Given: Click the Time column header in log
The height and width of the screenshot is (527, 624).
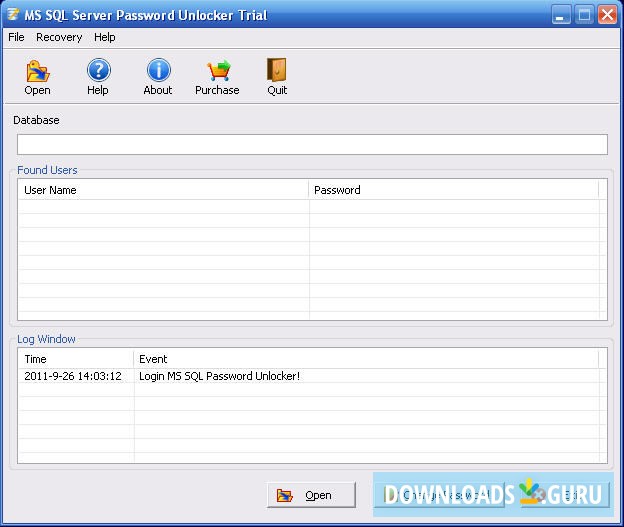Looking at the screenshot, I should 76,359.
